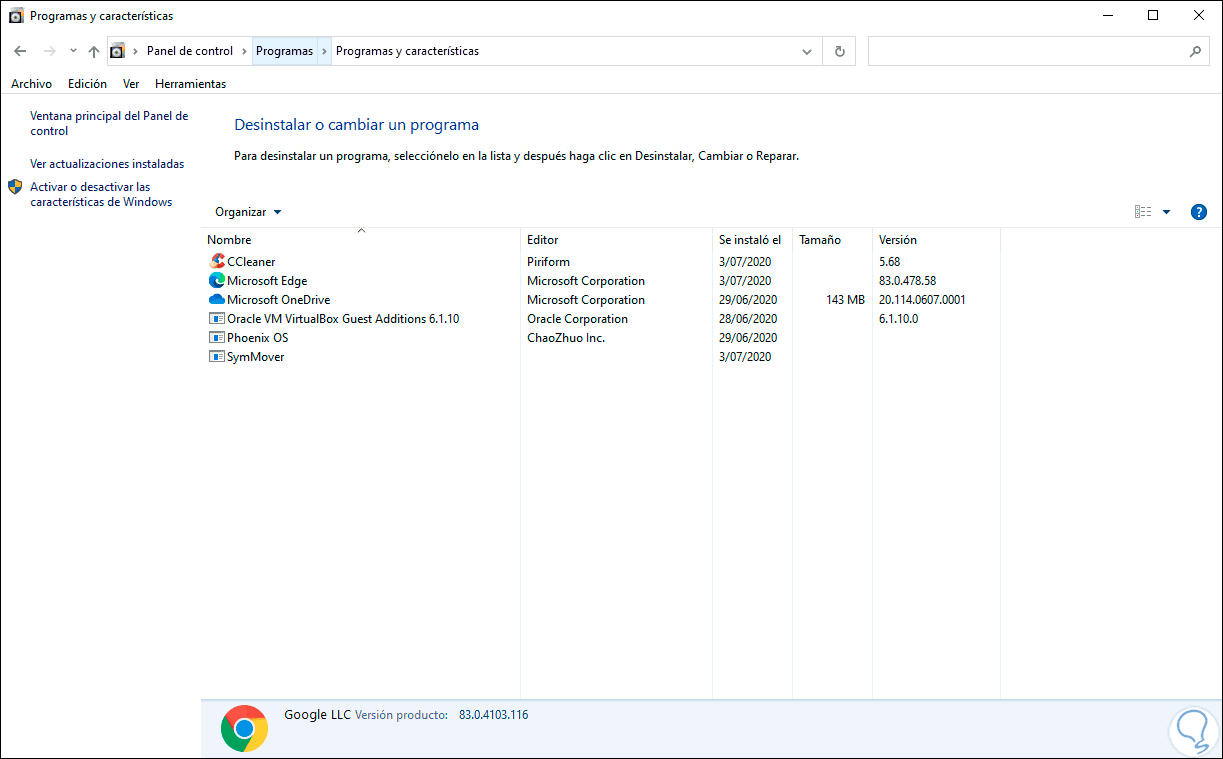Open help with the blue question mark
This screenshot has width=1223, height=759.
pyautogui.click(x=1199, y=212)
